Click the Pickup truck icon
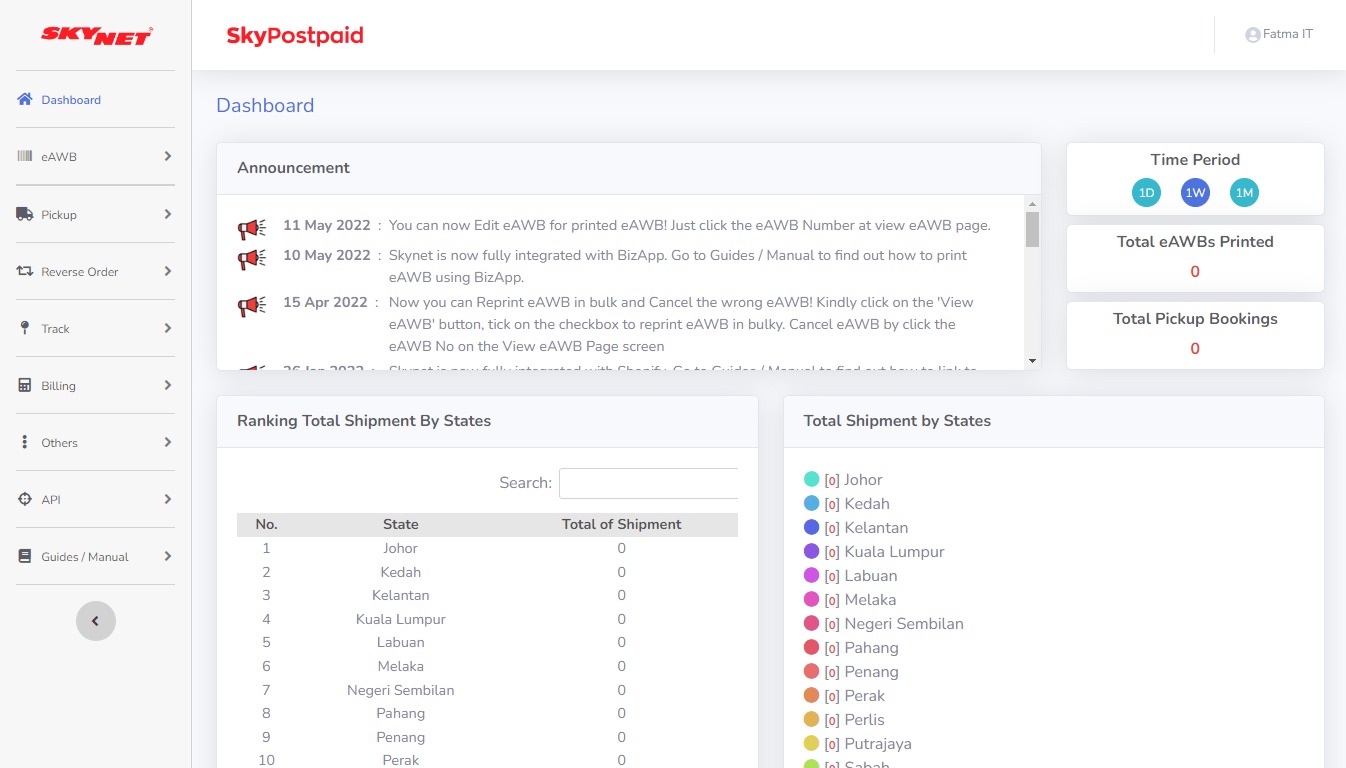The height and width of the screenshot is (768, 1346). pyautogui.click(x=25, y=214)
